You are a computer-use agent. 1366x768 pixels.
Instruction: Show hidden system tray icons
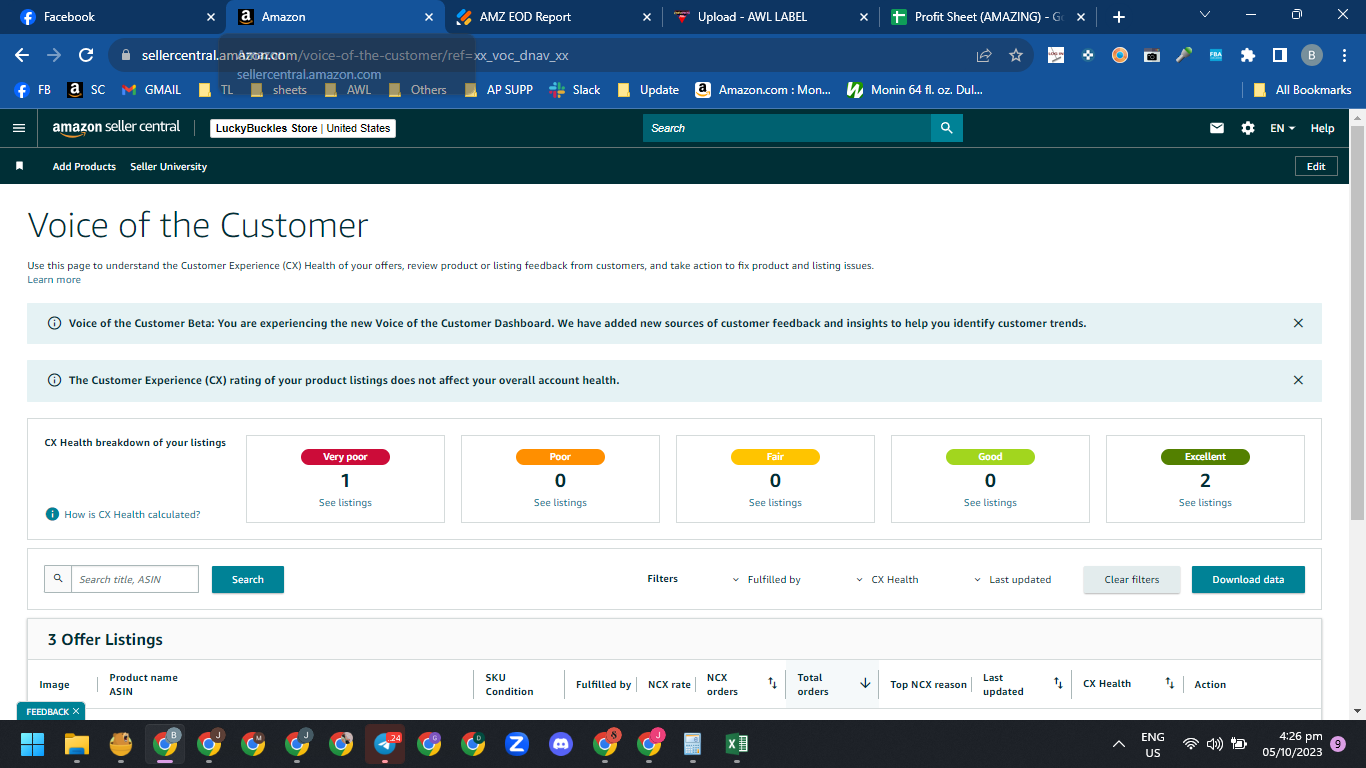1119,744
